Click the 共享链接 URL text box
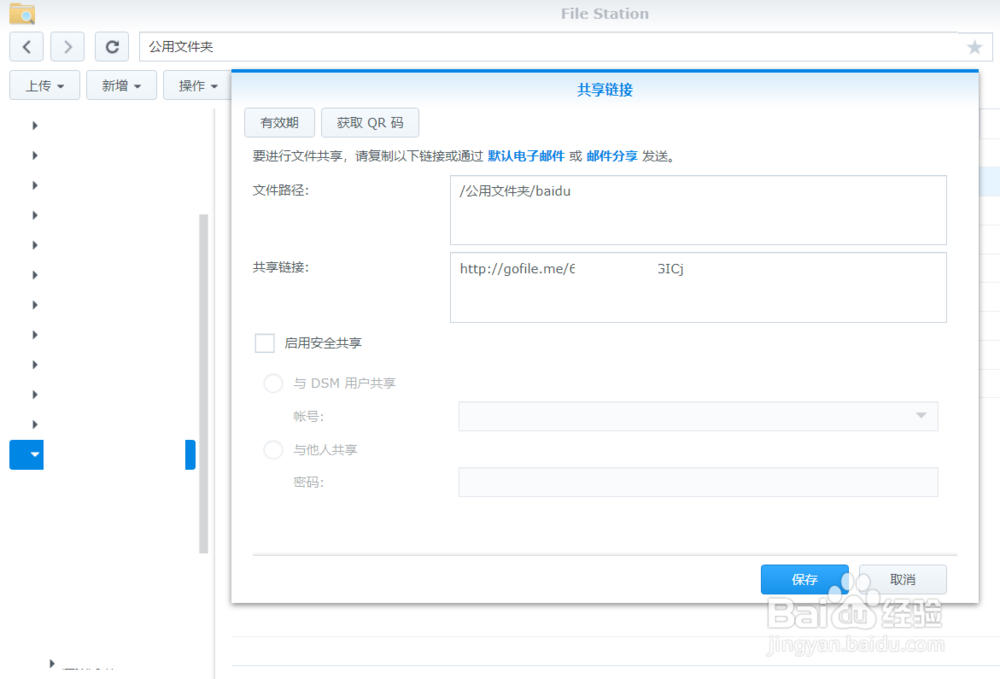 tap(698, 288)
